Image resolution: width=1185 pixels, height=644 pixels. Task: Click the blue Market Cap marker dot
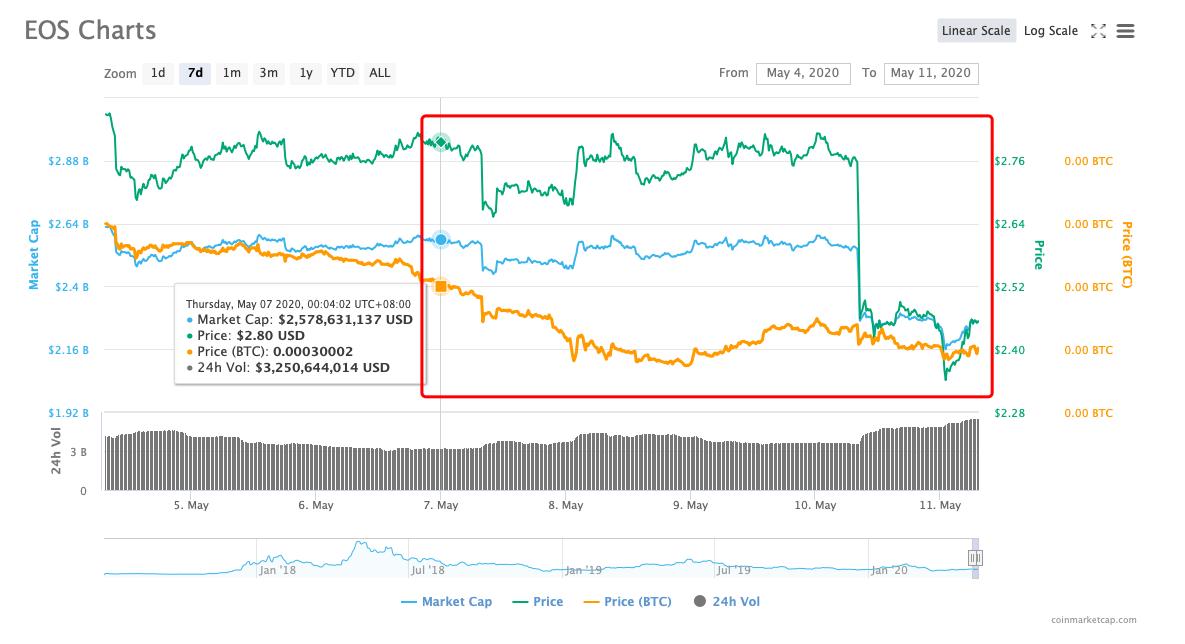(440, 240)
